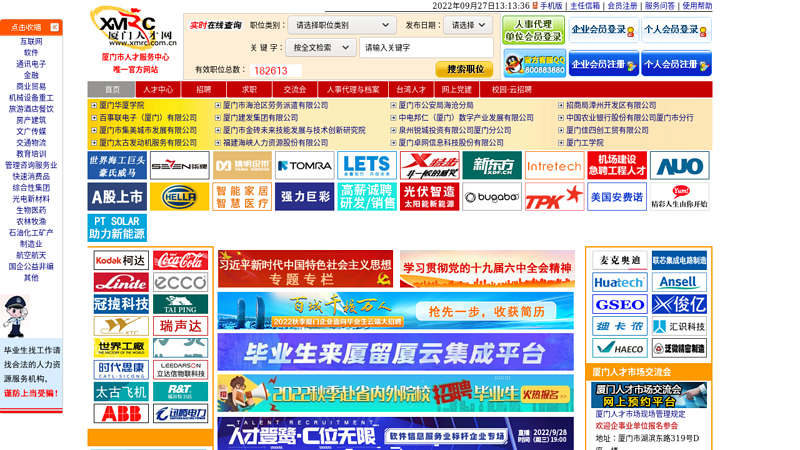Click the TOMRA company logo

pyautogui.click(x=305, y=166)
